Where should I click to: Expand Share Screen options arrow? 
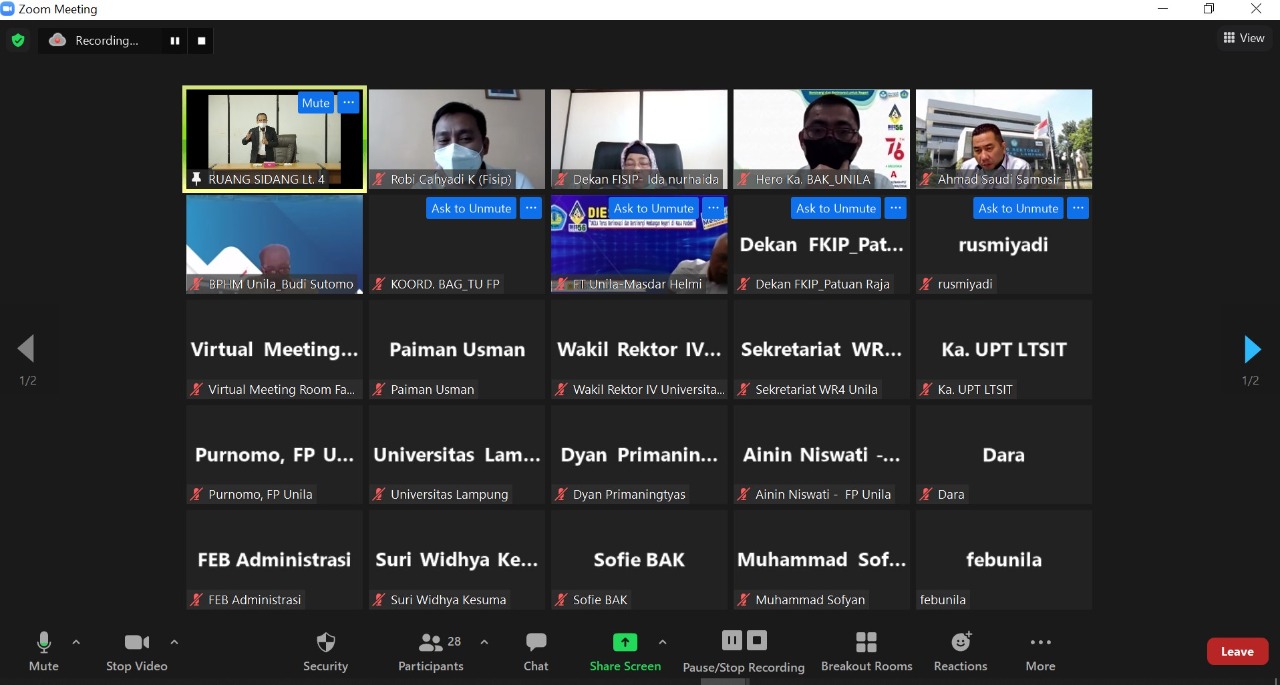(x=662, y=642)
